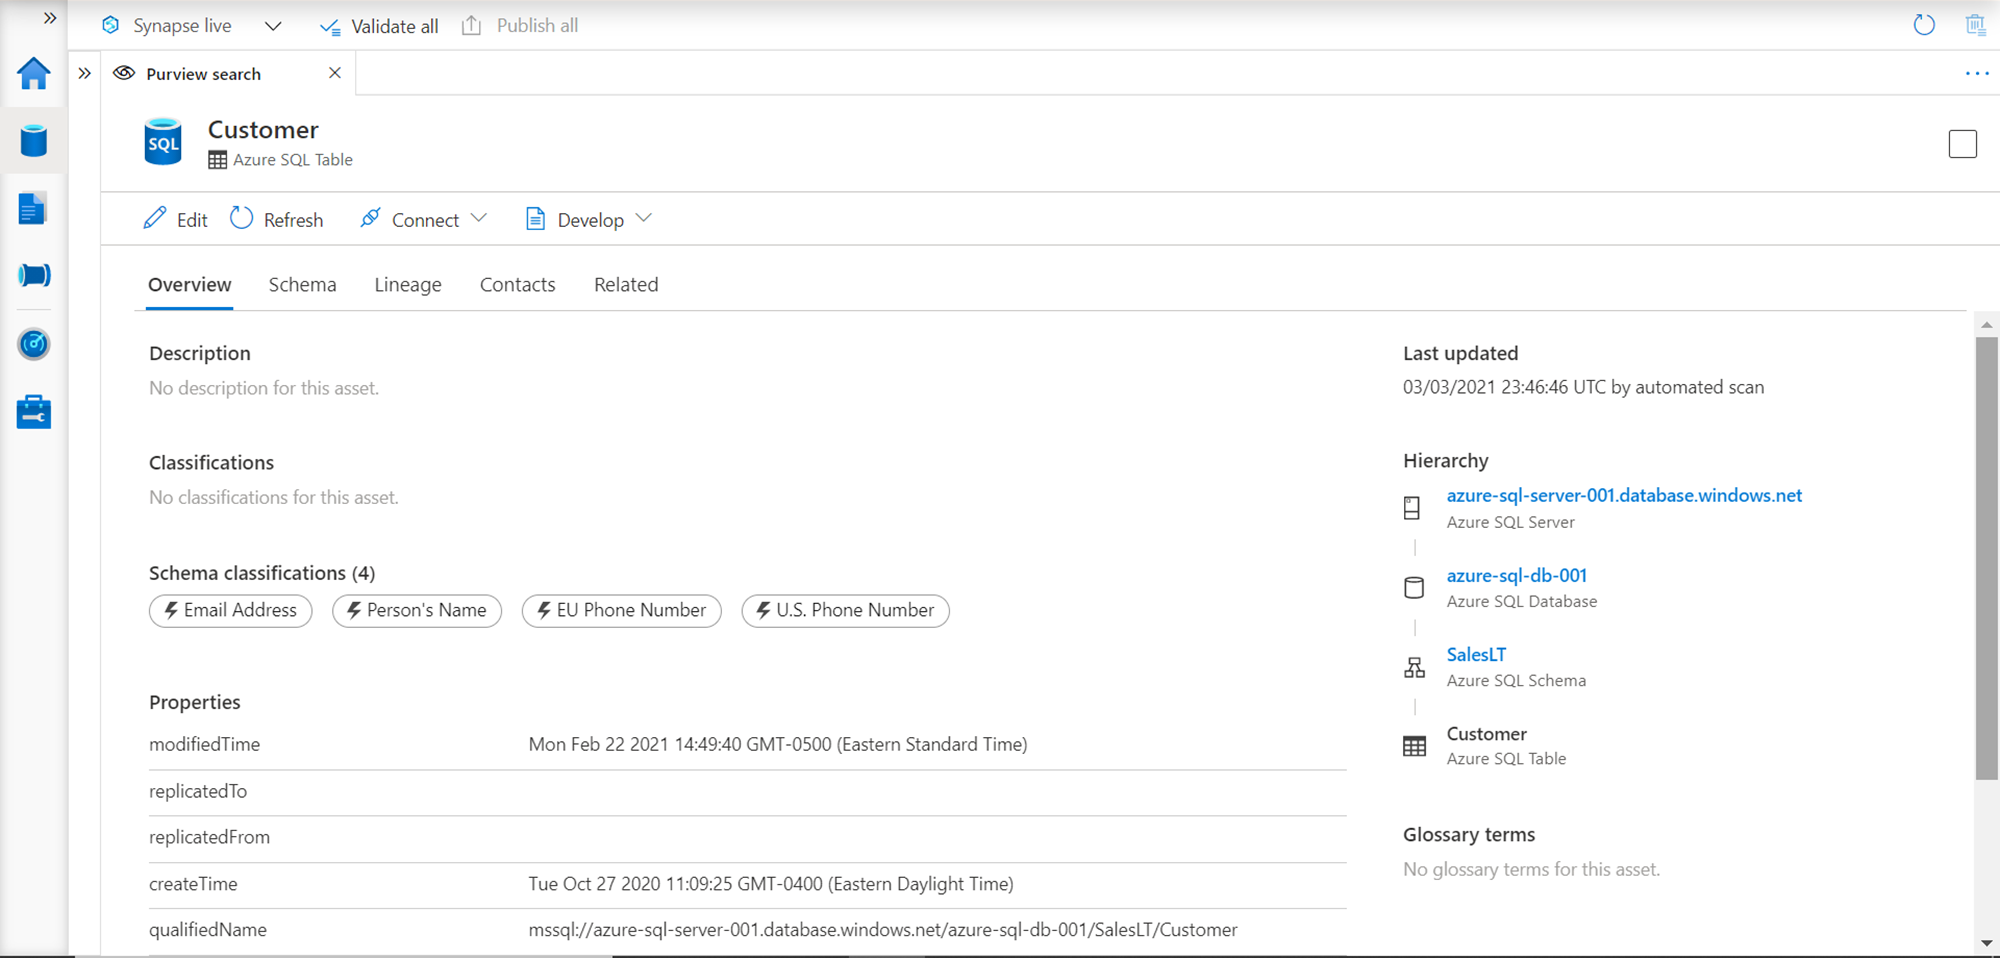Click the Azure SQL Schema hierarchy icon
Screen dimensions: 2000x958
tap(1414, 667)
